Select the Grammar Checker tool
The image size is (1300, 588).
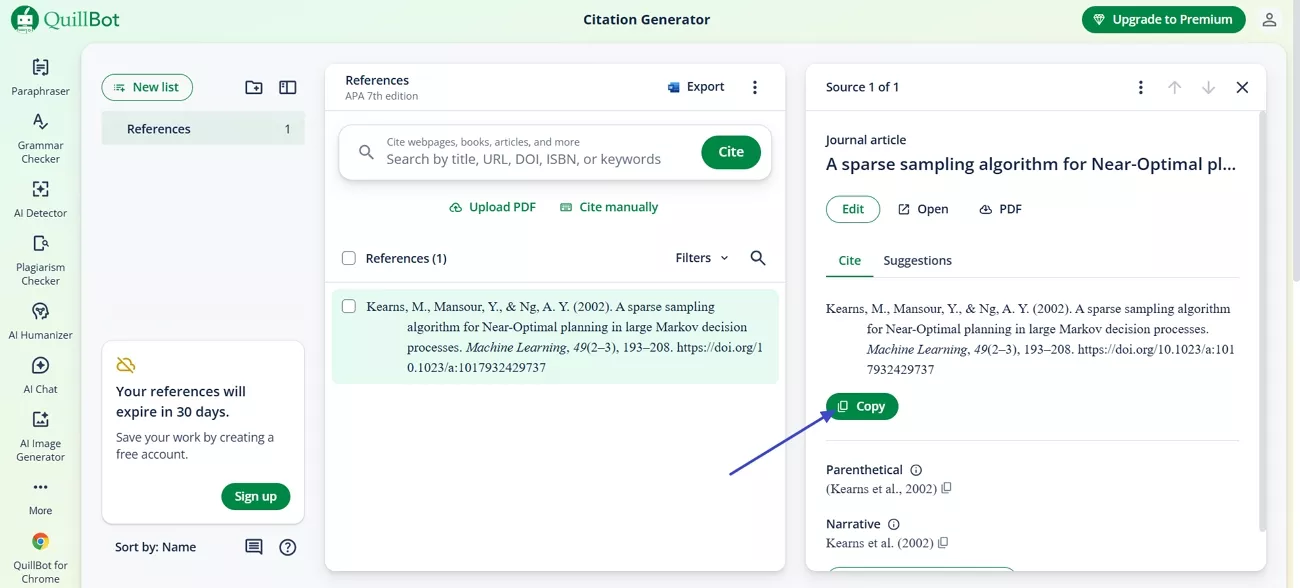coord(40,135)
